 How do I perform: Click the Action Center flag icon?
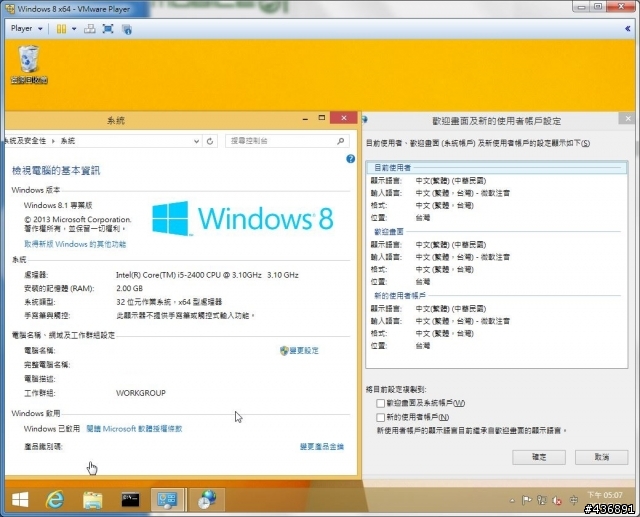tap(527, 500)
